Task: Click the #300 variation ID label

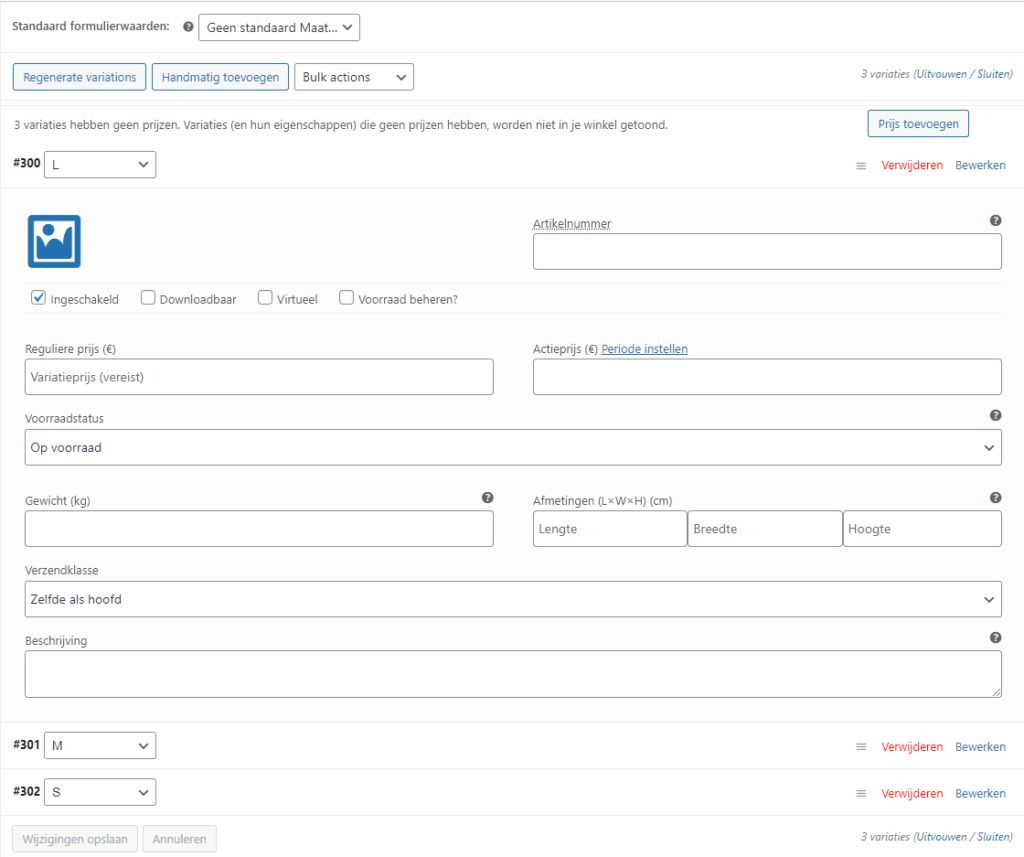Action: click(x=27, y=163)
